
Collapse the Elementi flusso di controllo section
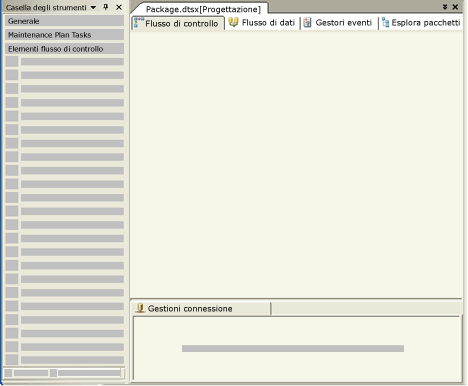[x=64, y=49]
